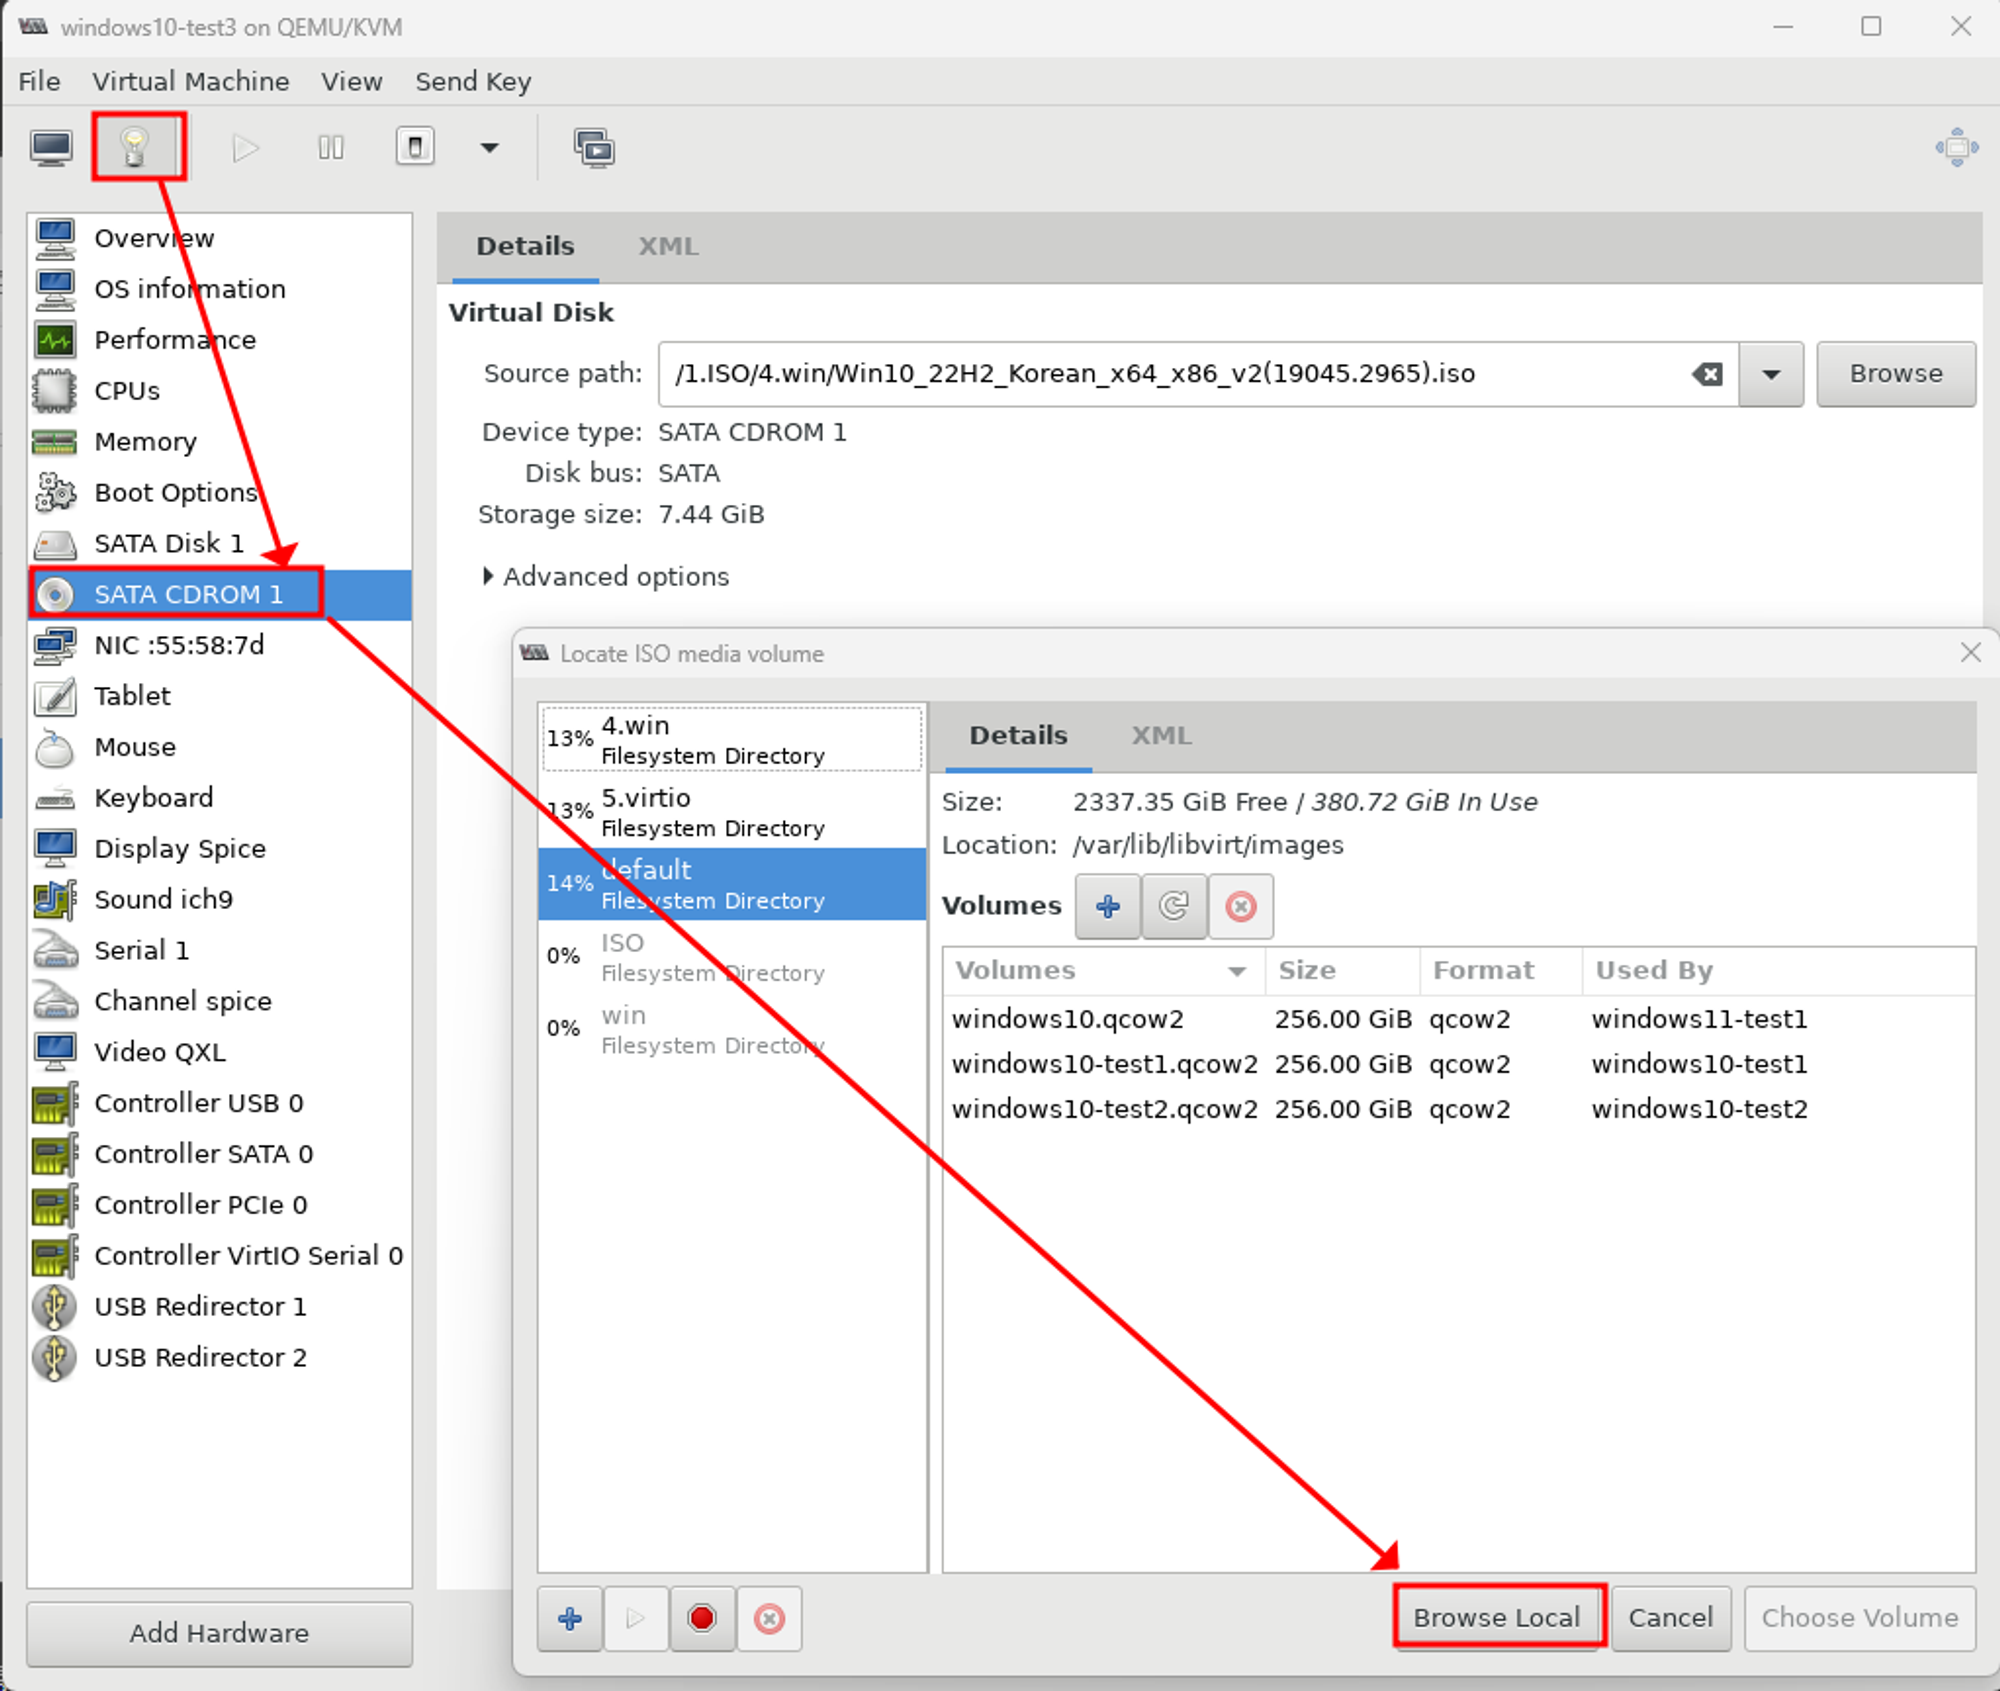Select the windows10-test1.qcow2 volume row
Image resolution: width=2000 pixels, height=1691 pixels.
1104,1064
